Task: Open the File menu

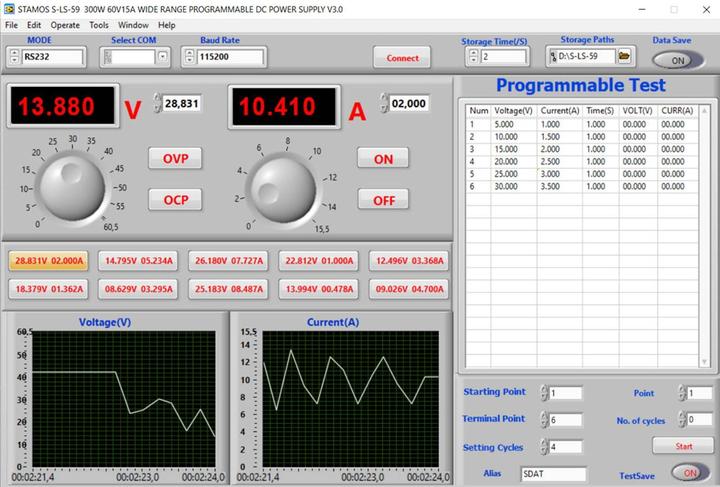Action: 11,25
